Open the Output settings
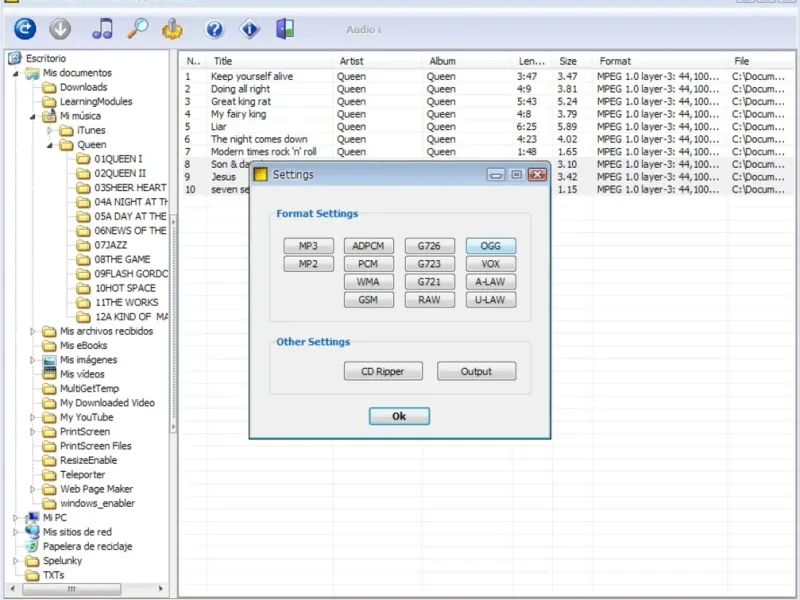The image size is (800, 600). (x=476, y=372)
